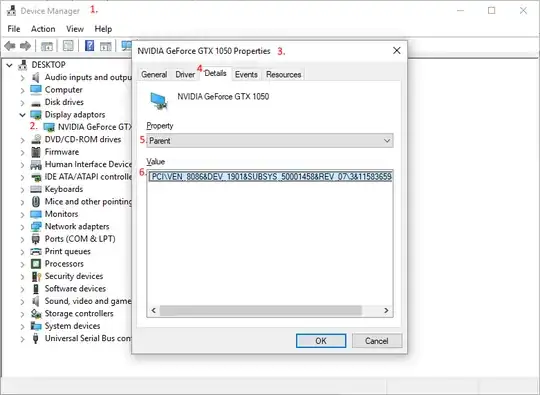
Task: Click the Ports (COM & LPT) icon
Action: (x=36, y=239)
